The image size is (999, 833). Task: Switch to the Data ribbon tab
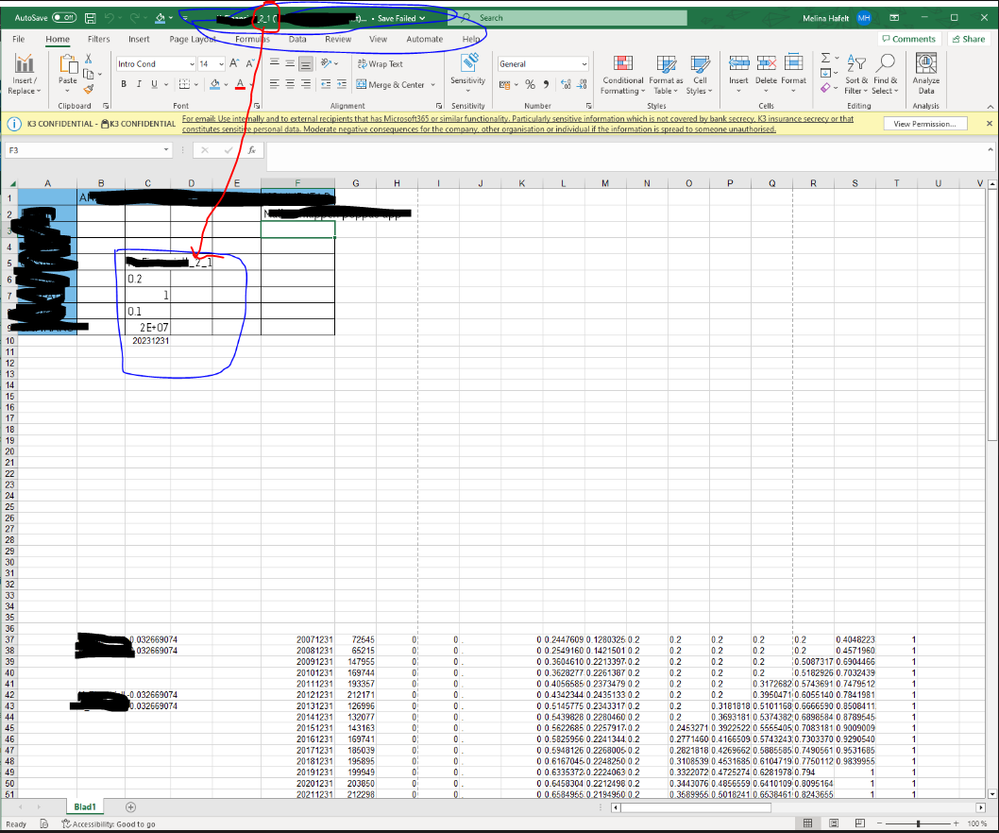(x=298, y=40)
